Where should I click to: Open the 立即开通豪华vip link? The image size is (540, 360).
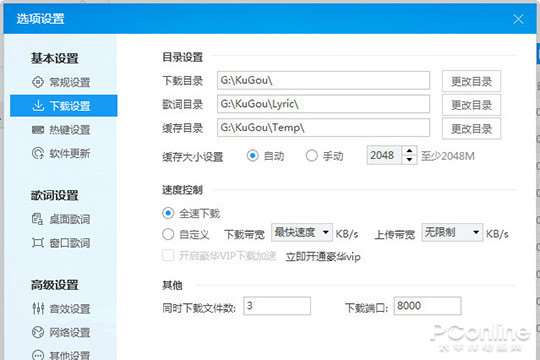point(323,257)
